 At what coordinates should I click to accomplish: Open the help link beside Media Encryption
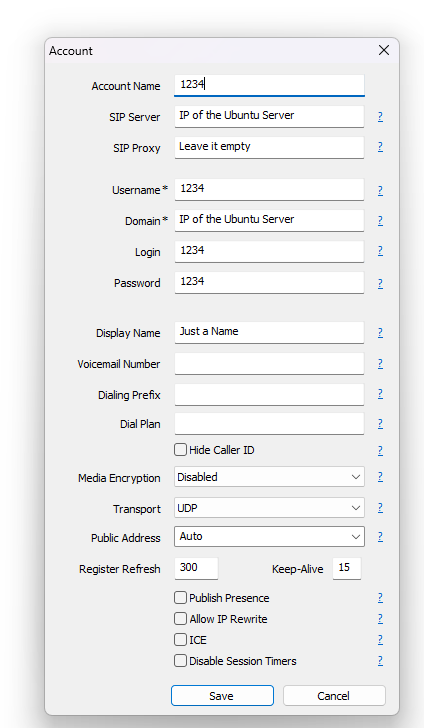click(380, 477)
